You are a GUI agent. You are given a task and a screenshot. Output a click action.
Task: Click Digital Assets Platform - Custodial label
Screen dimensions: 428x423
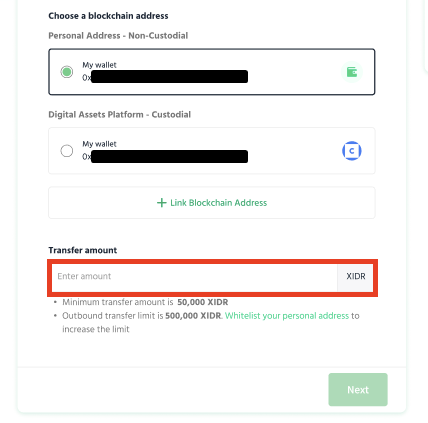pos(120,115)
